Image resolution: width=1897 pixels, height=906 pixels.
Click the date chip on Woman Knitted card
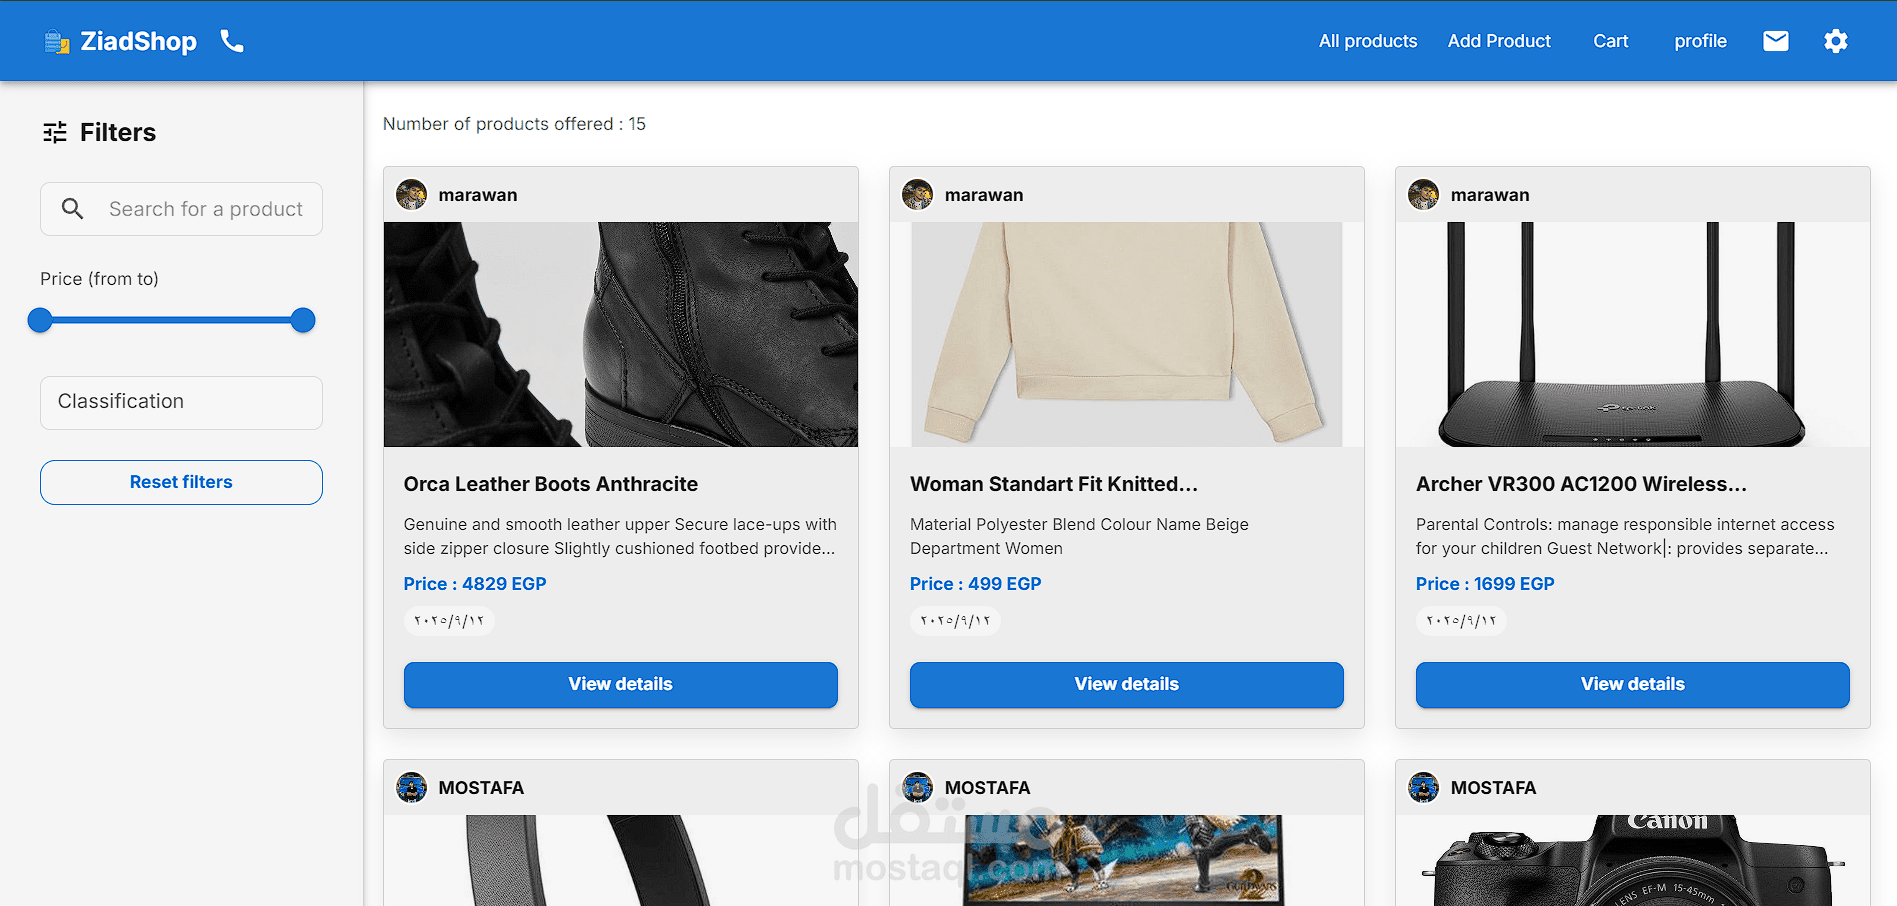pos(955,621)
